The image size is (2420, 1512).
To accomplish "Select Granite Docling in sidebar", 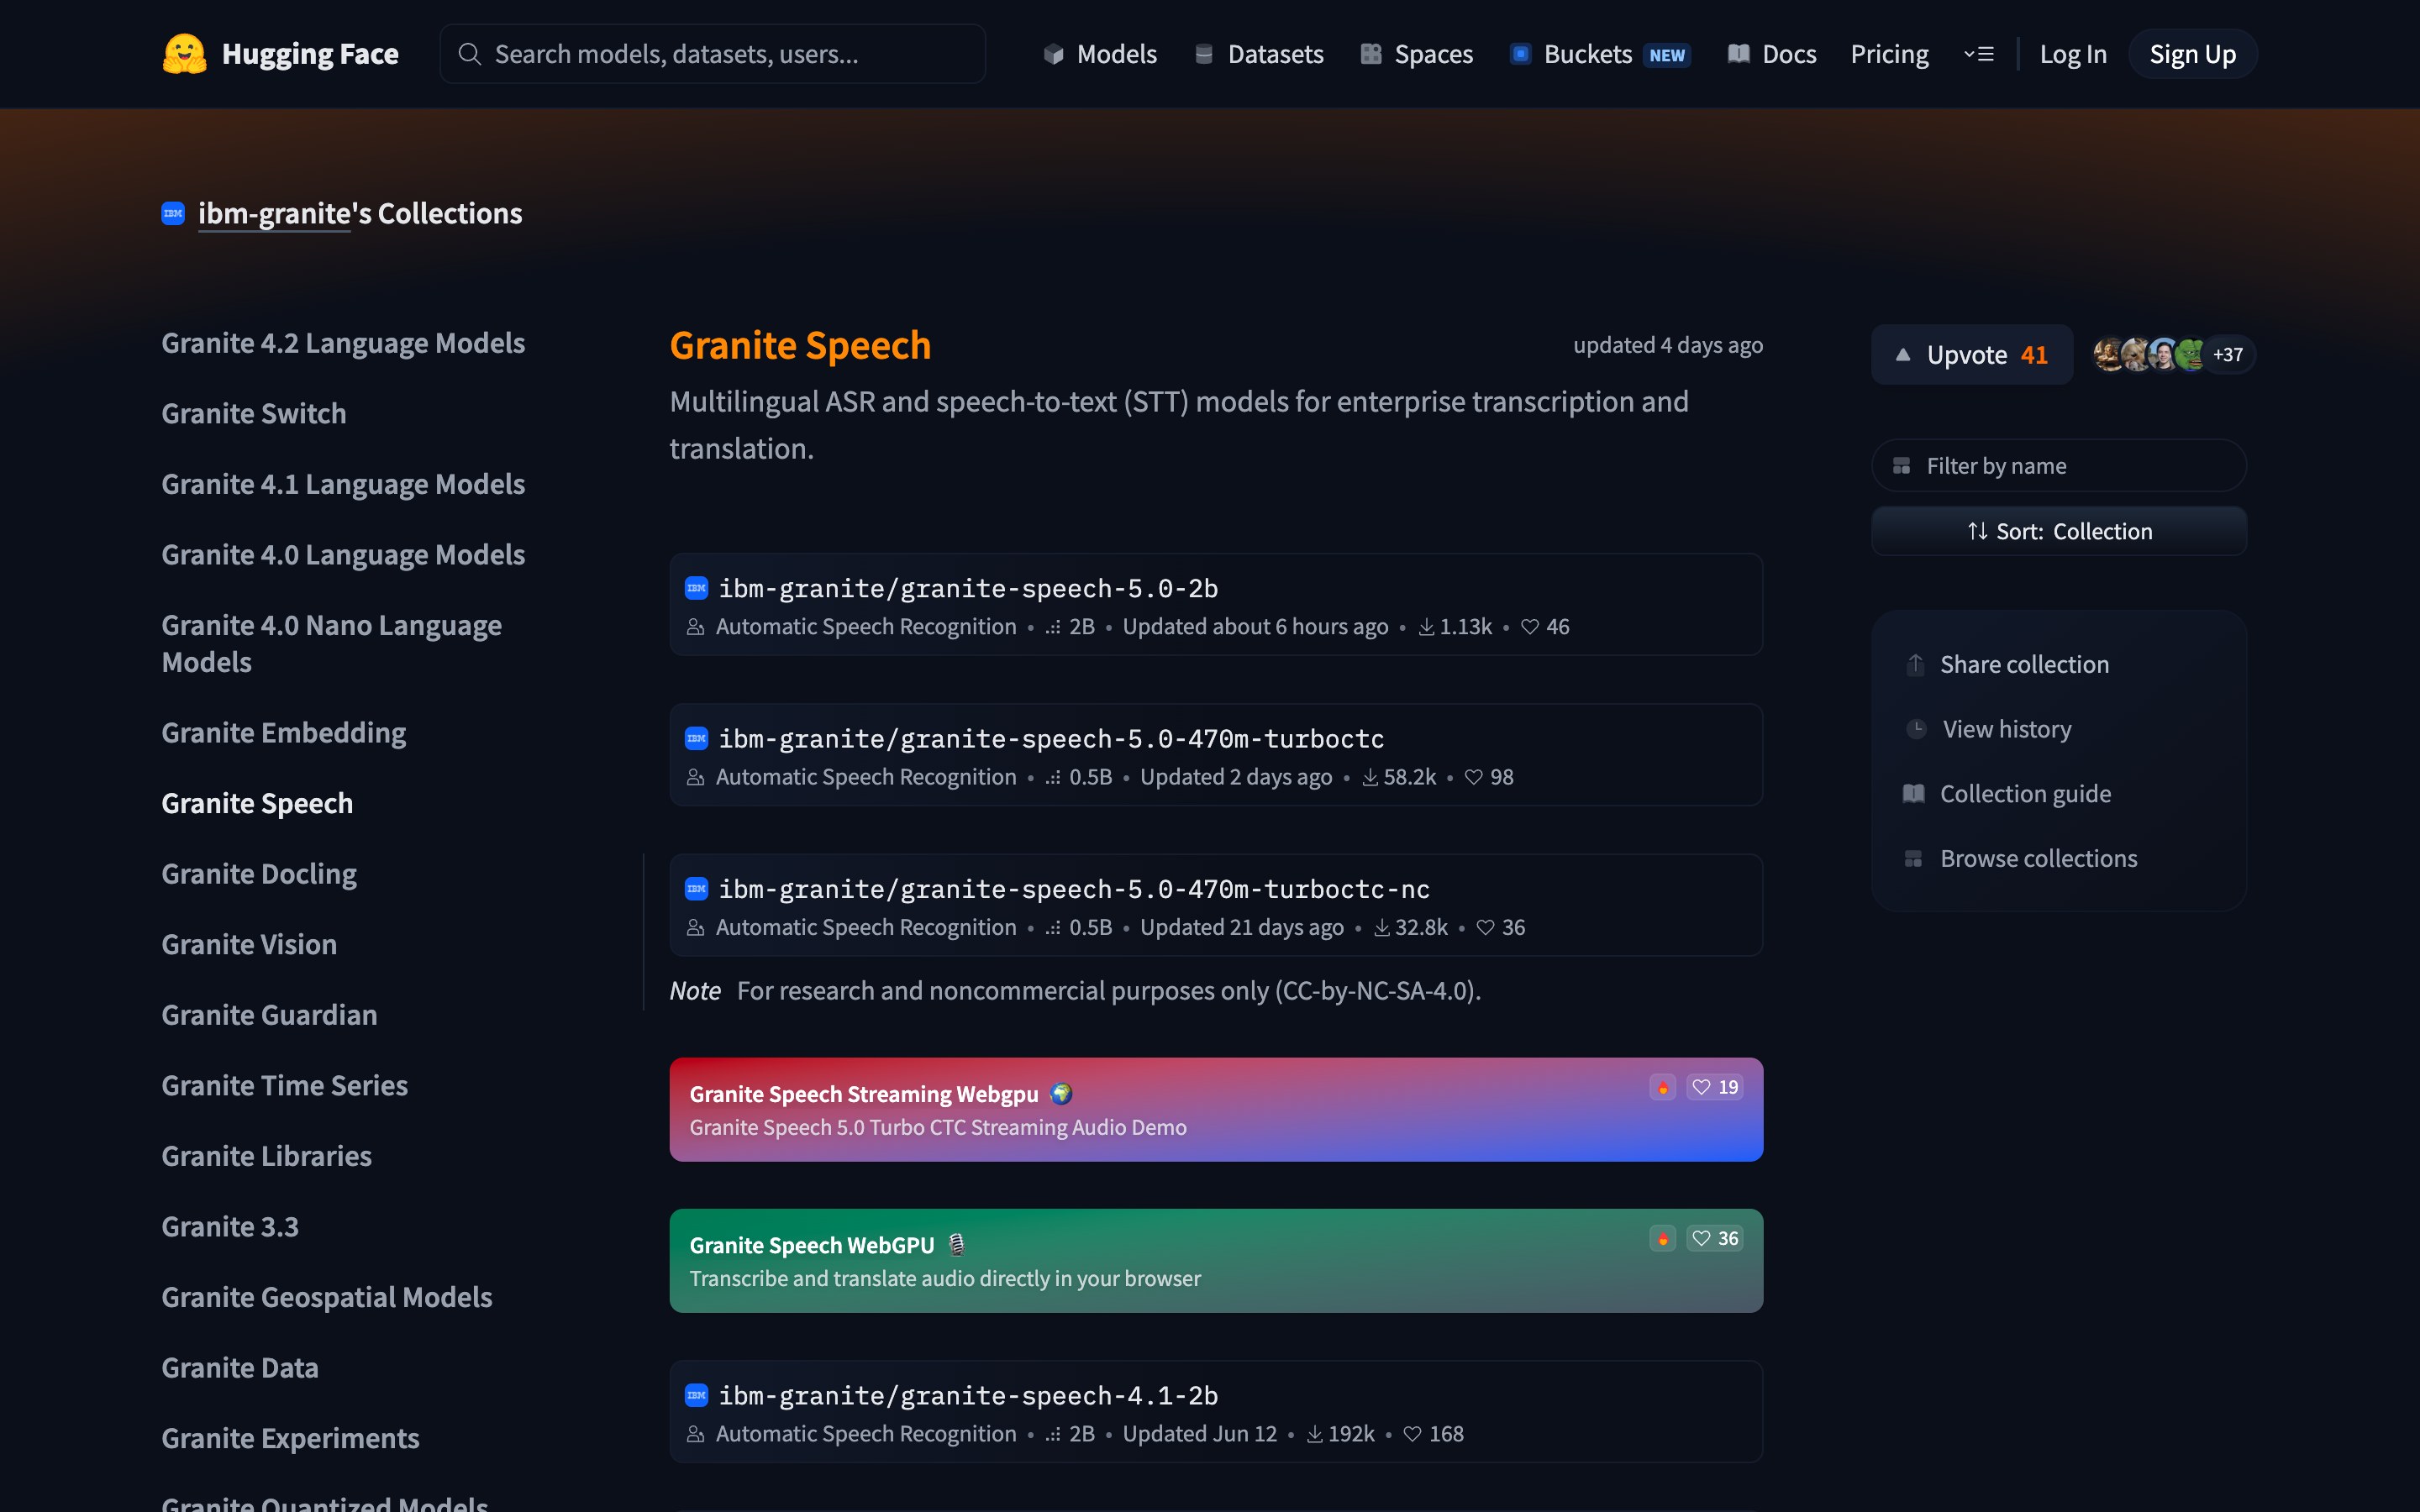I will pyautogui.click(x=259, y=873).
